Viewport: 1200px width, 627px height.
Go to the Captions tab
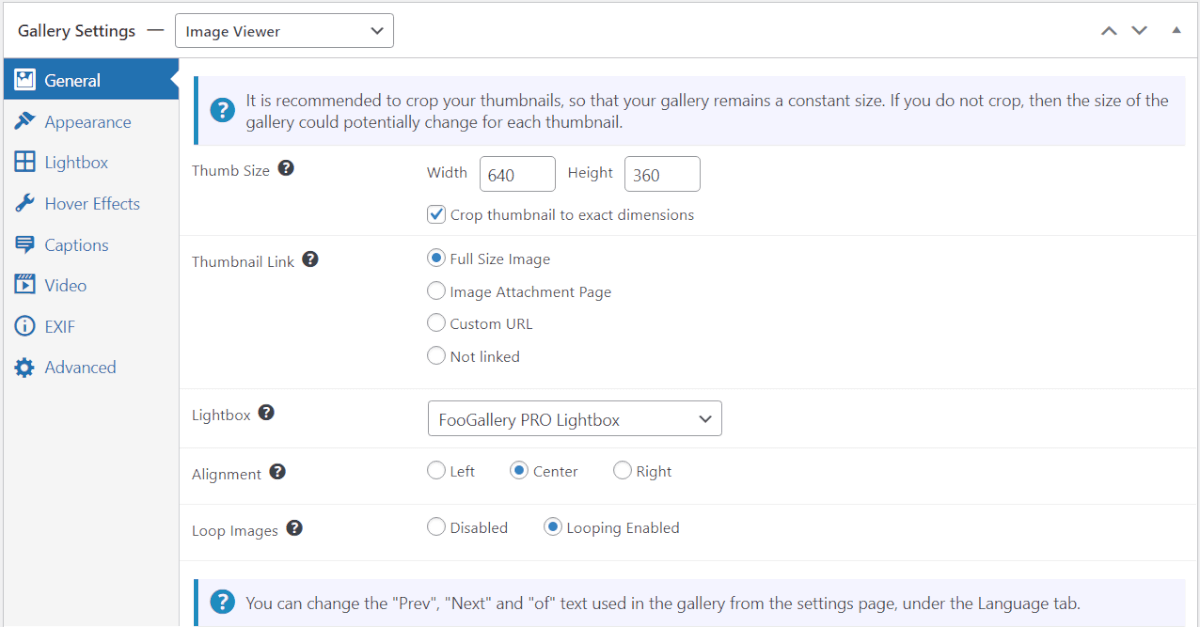point(91,245)
